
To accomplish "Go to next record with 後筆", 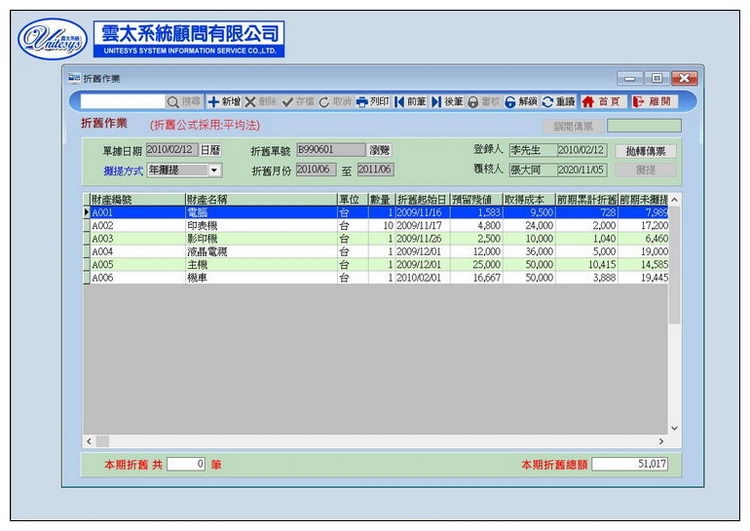I will (447, 102).
